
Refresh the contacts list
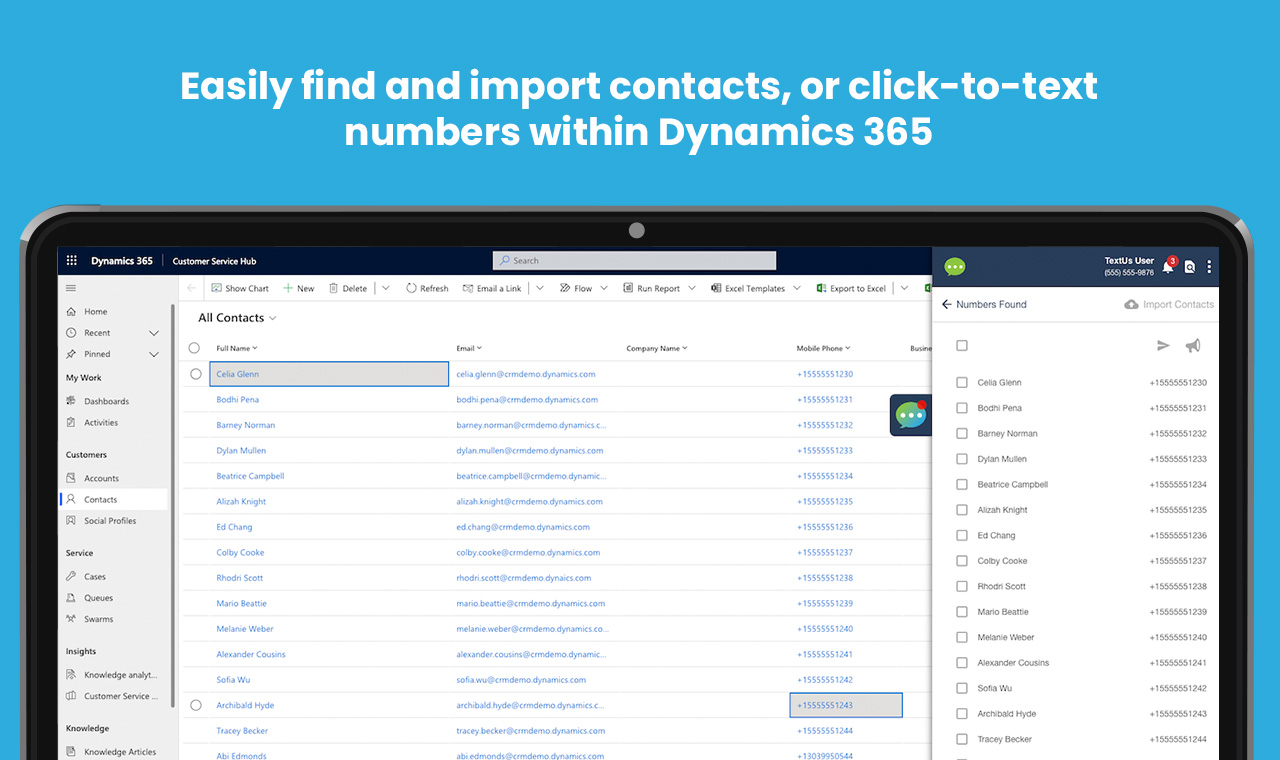click(427, 288)
